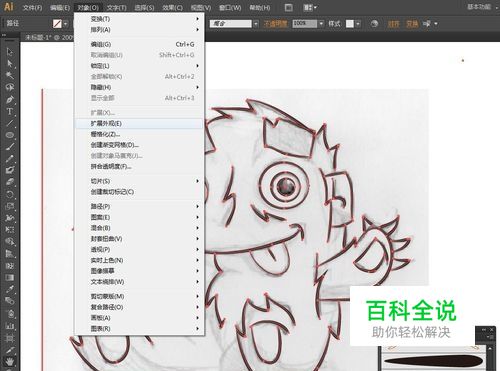Select the Symbol Sprayer tool
Image resolution: width=500 pixels, height=371 pixels.
(9, 313)
